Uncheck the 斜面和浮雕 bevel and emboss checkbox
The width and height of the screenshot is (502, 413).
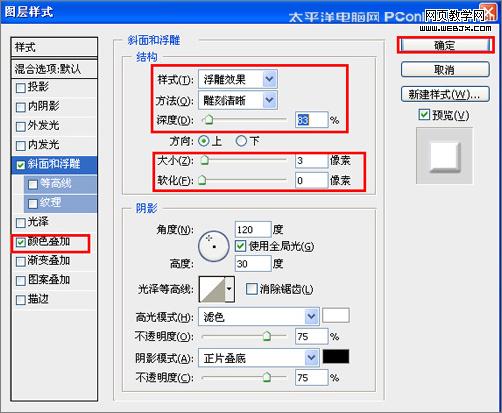coord(20,165)
